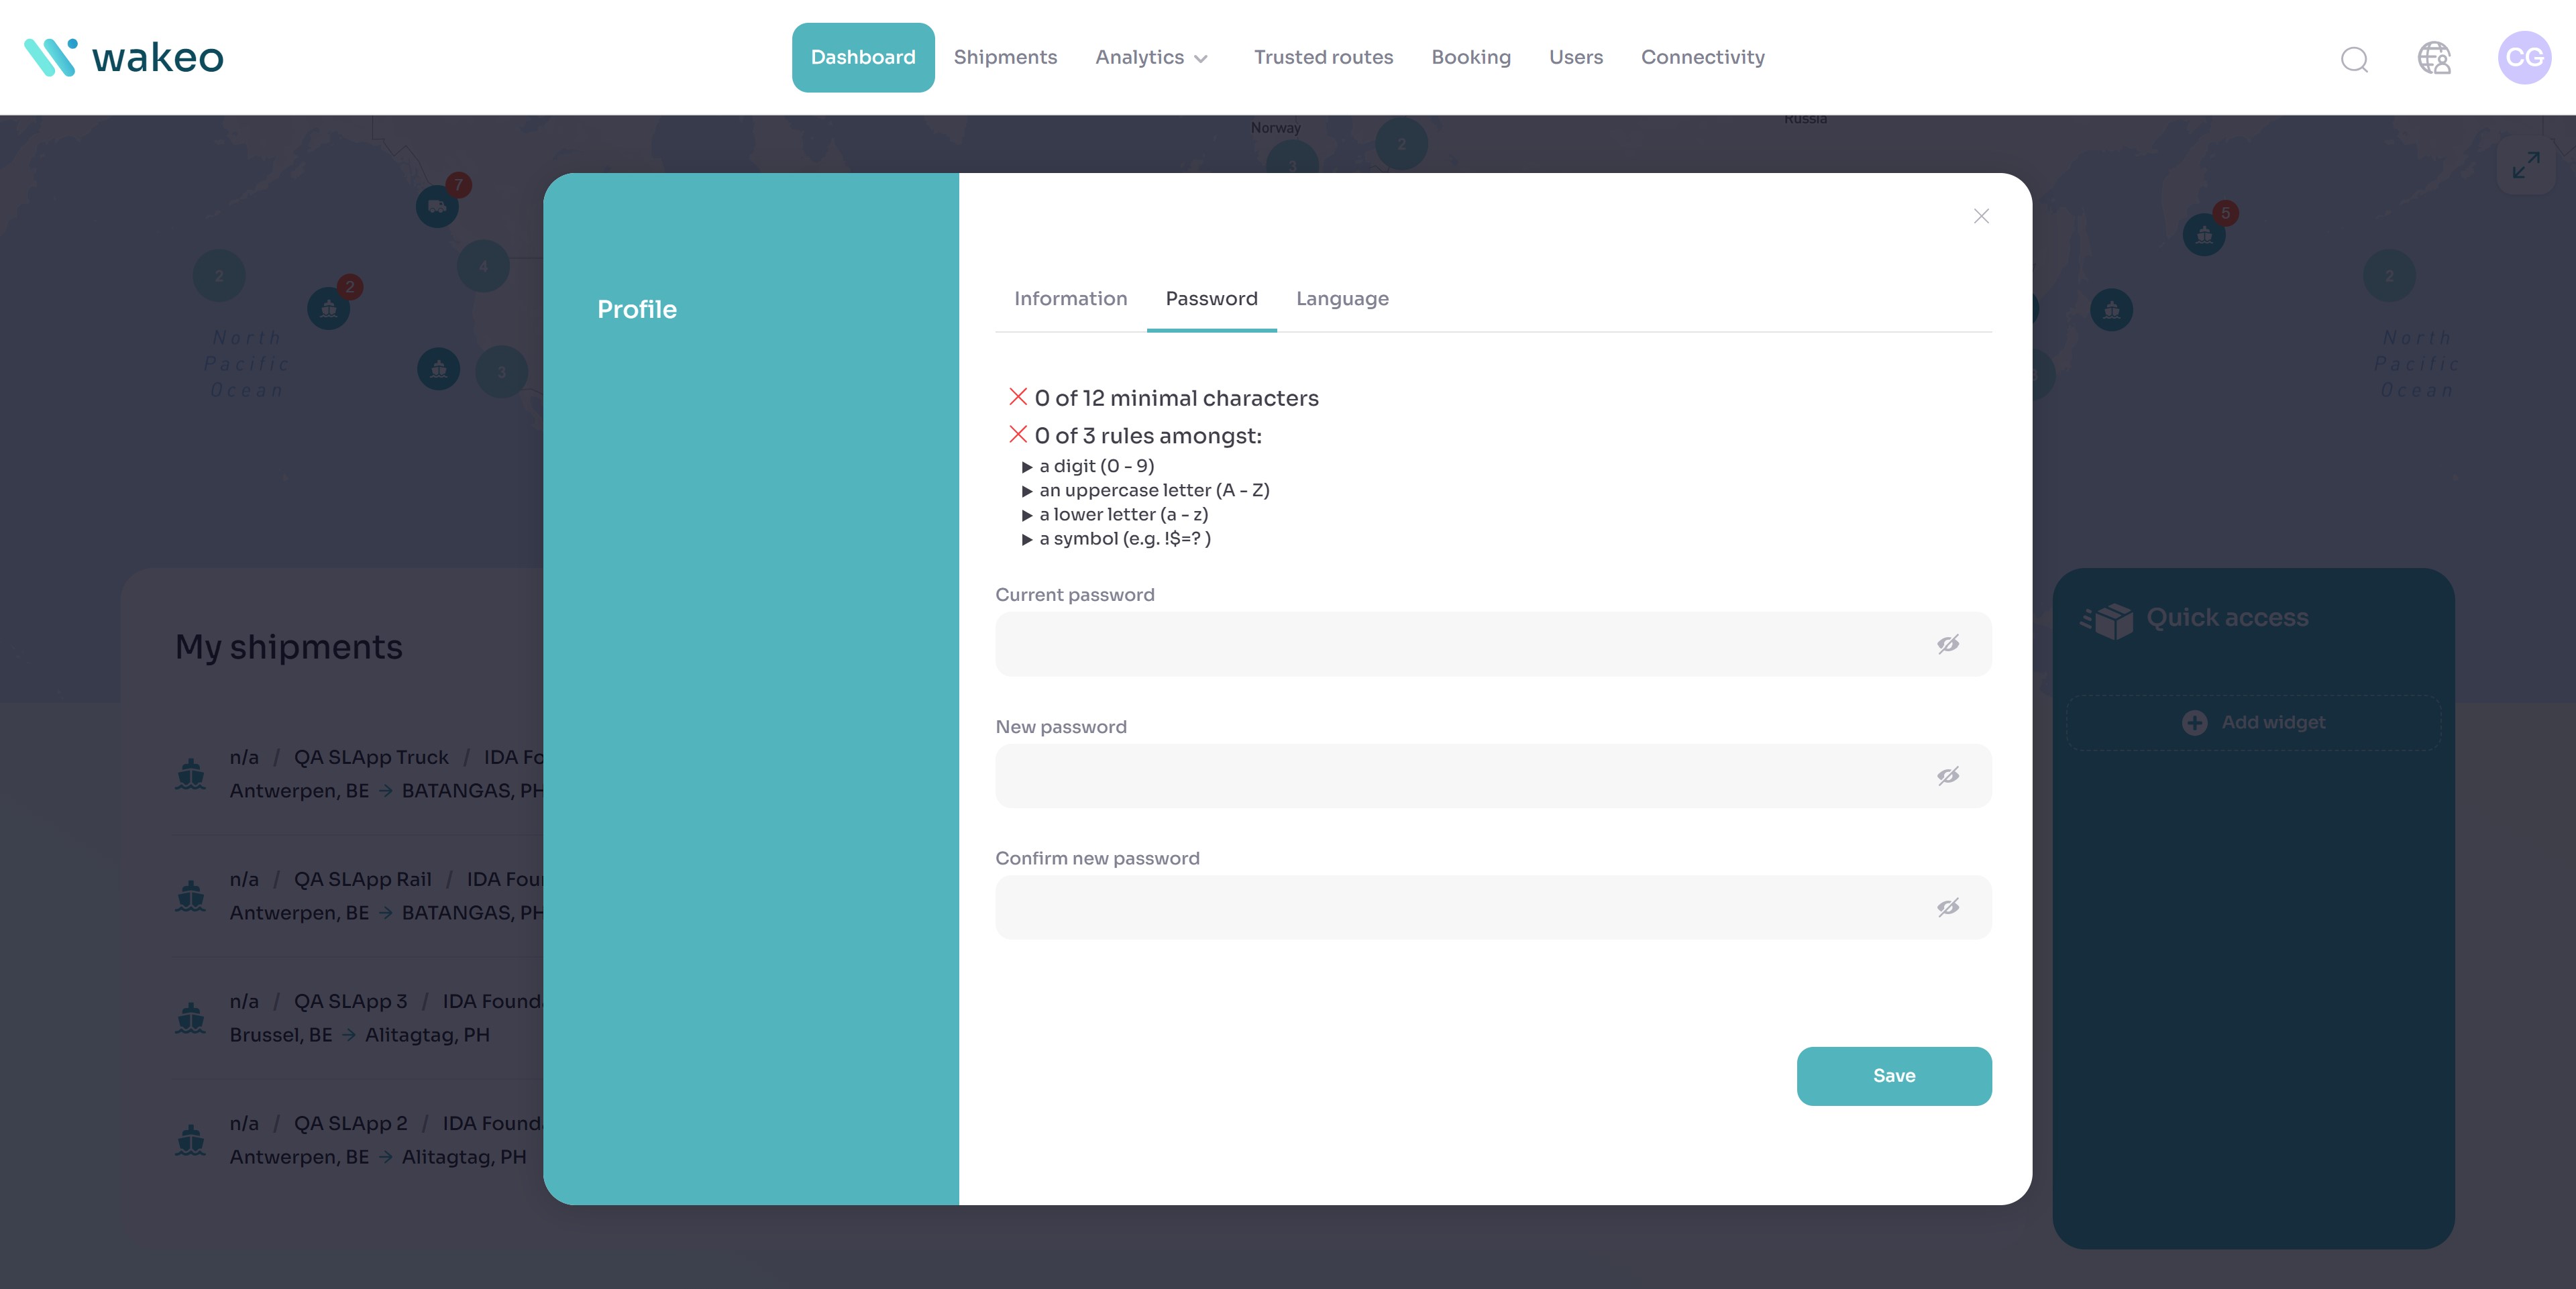The height and width of the screenshot is (1289, 2576).
Task: Close the Profile dialog with X
Action: tap(1981, 216)
